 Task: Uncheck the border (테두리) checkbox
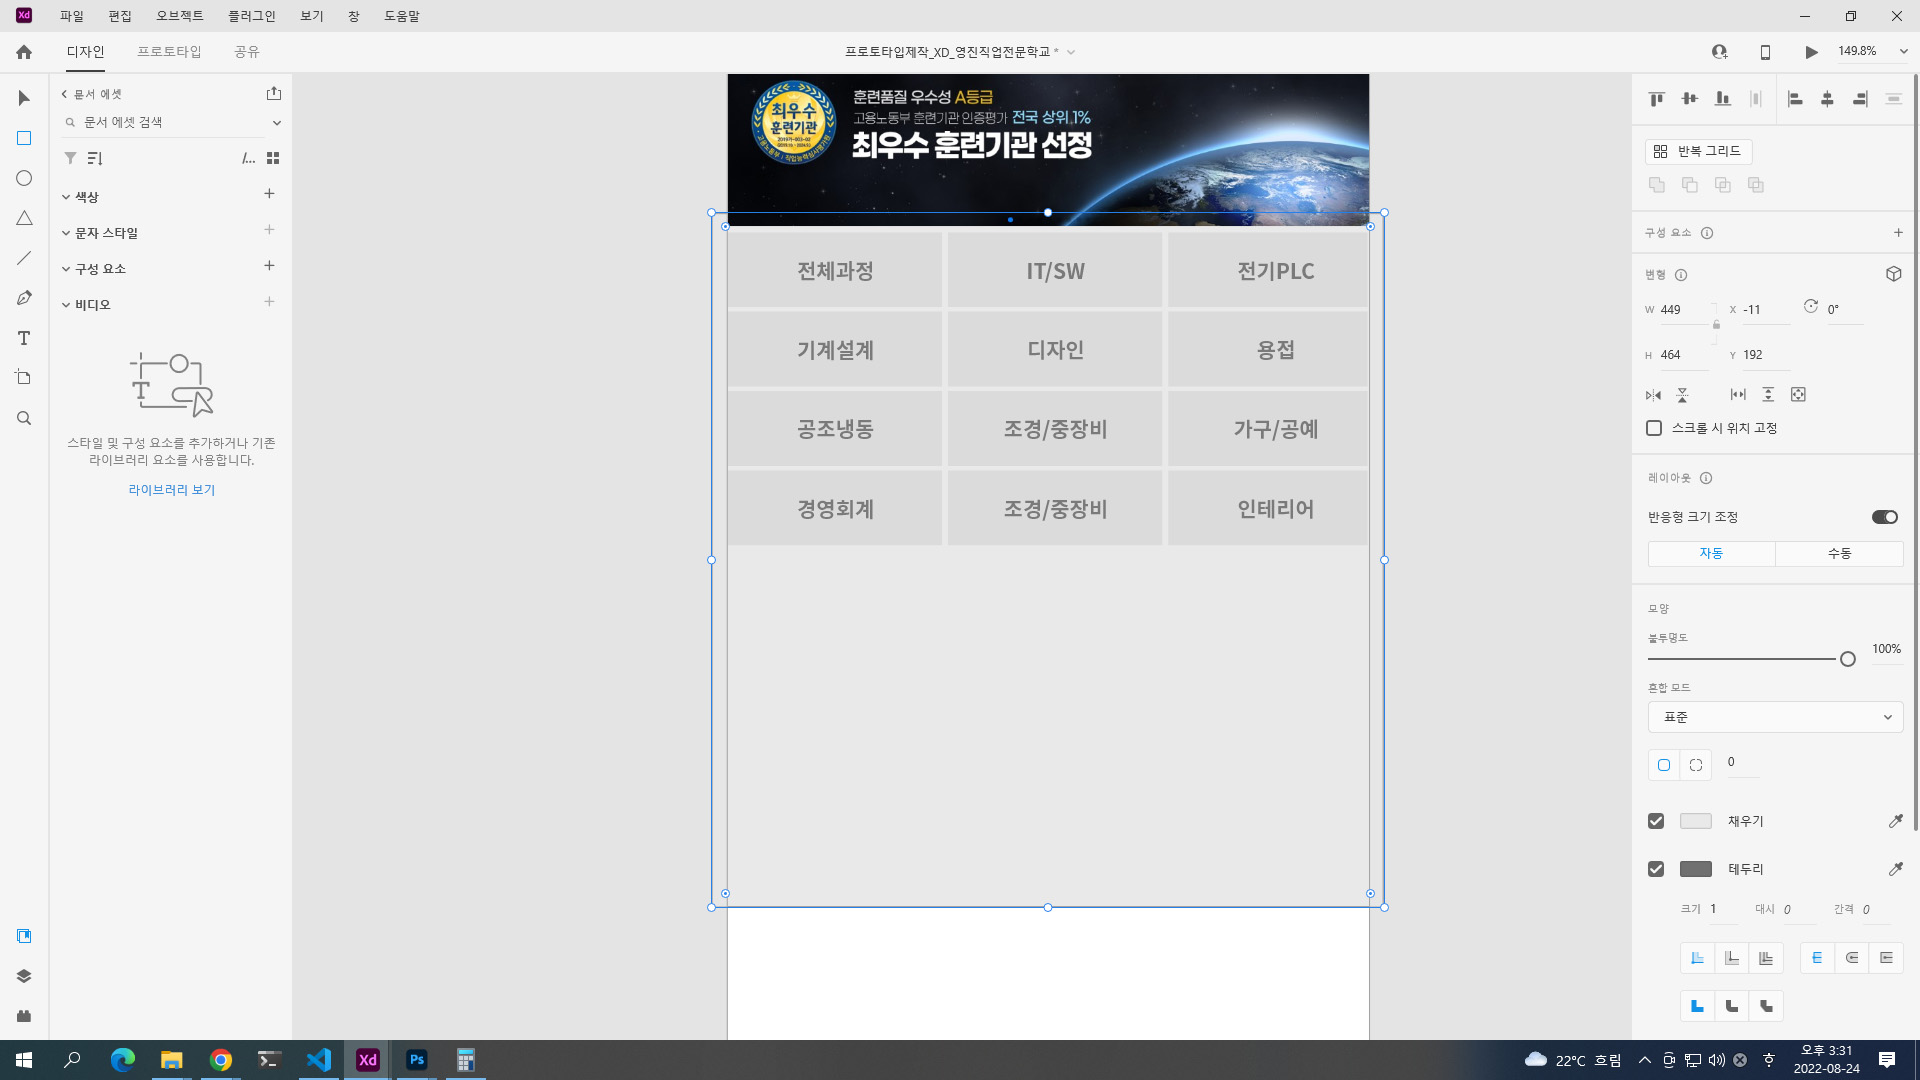click(x=1656, y=869)
